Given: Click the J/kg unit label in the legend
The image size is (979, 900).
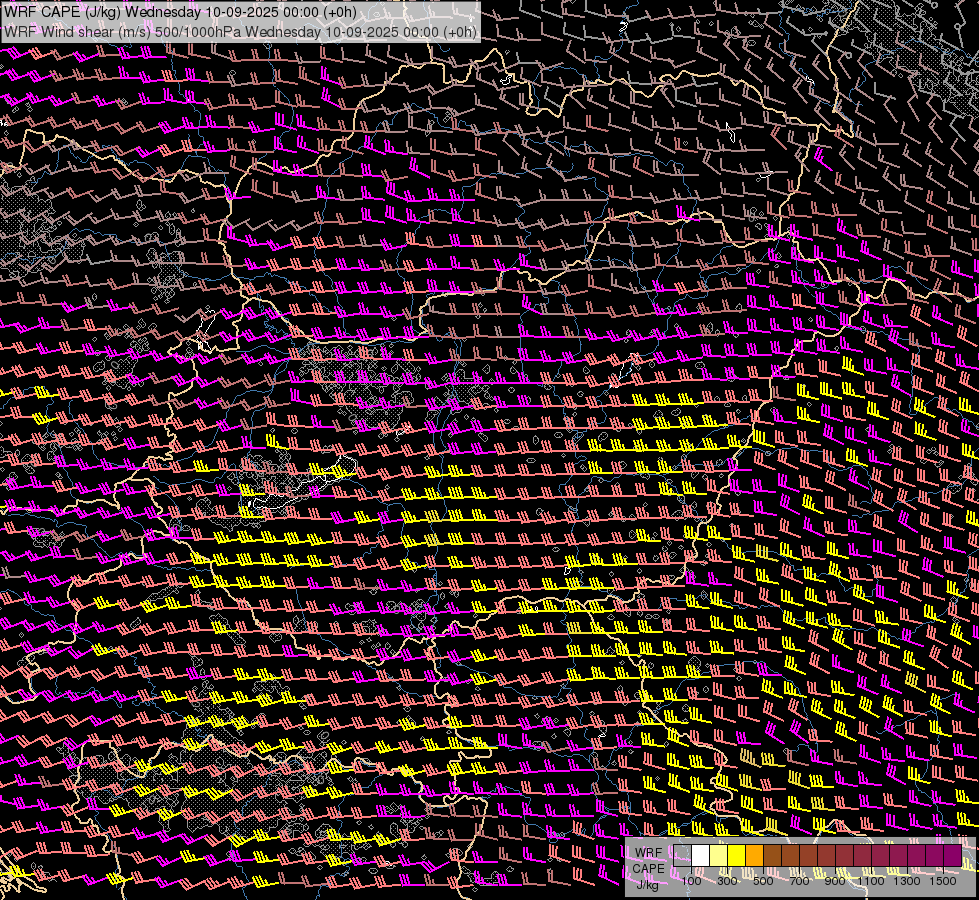Looking at the screenshot, I should (x=648, y=884).
